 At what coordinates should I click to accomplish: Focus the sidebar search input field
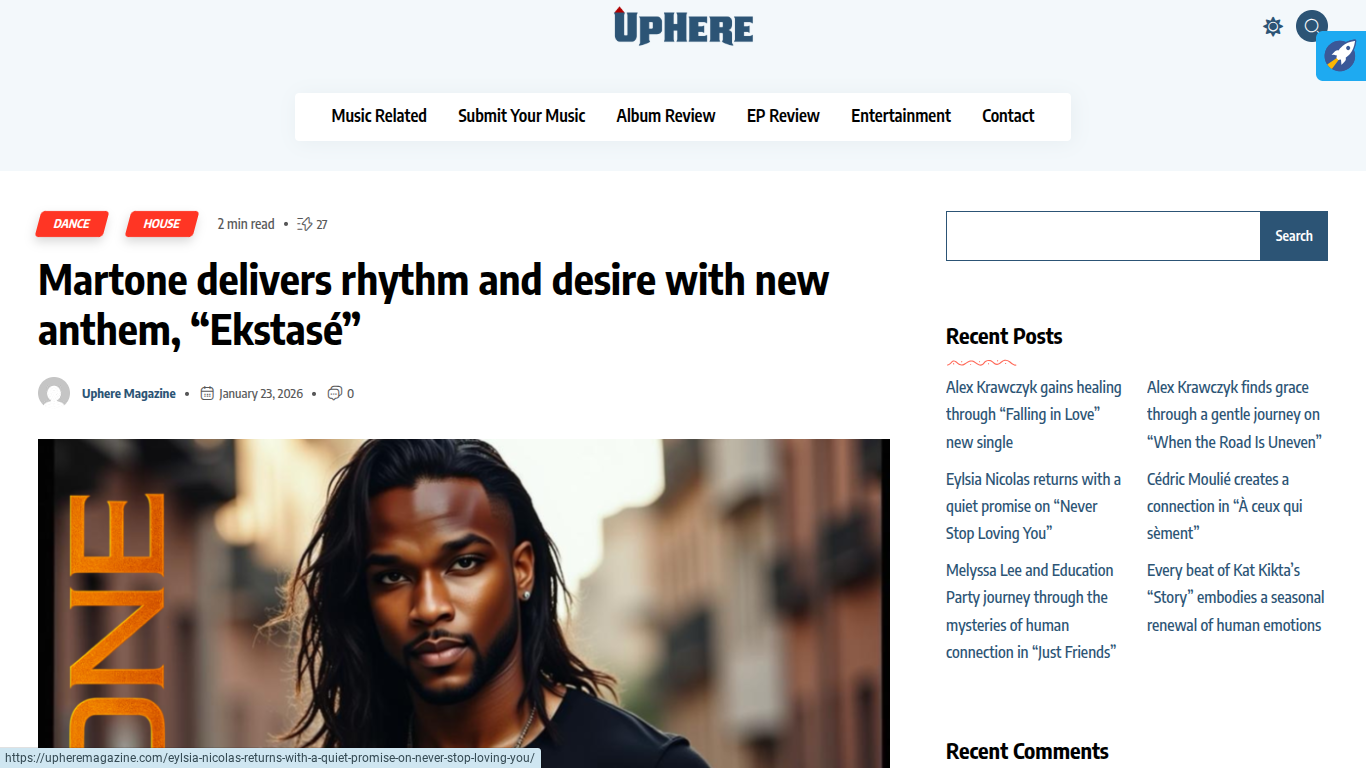click(1103, 236)
